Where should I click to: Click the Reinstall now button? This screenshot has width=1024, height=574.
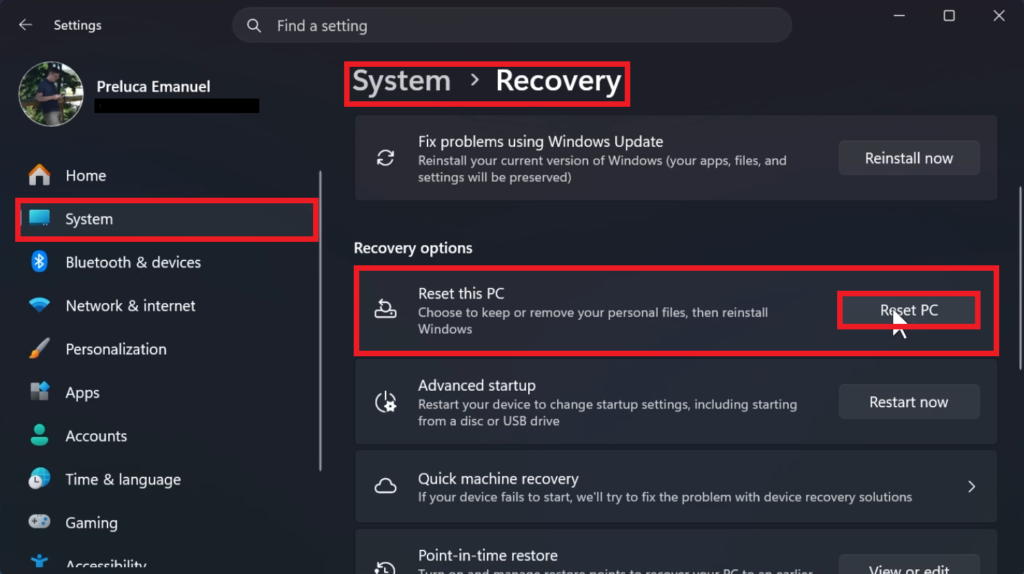coord(908,158)
